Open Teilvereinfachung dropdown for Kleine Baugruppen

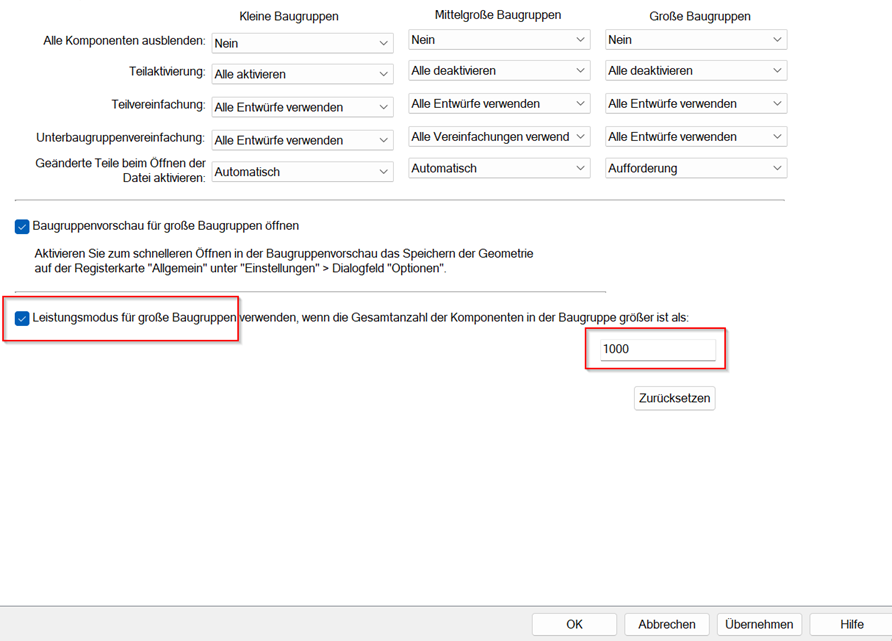(302, 107)
